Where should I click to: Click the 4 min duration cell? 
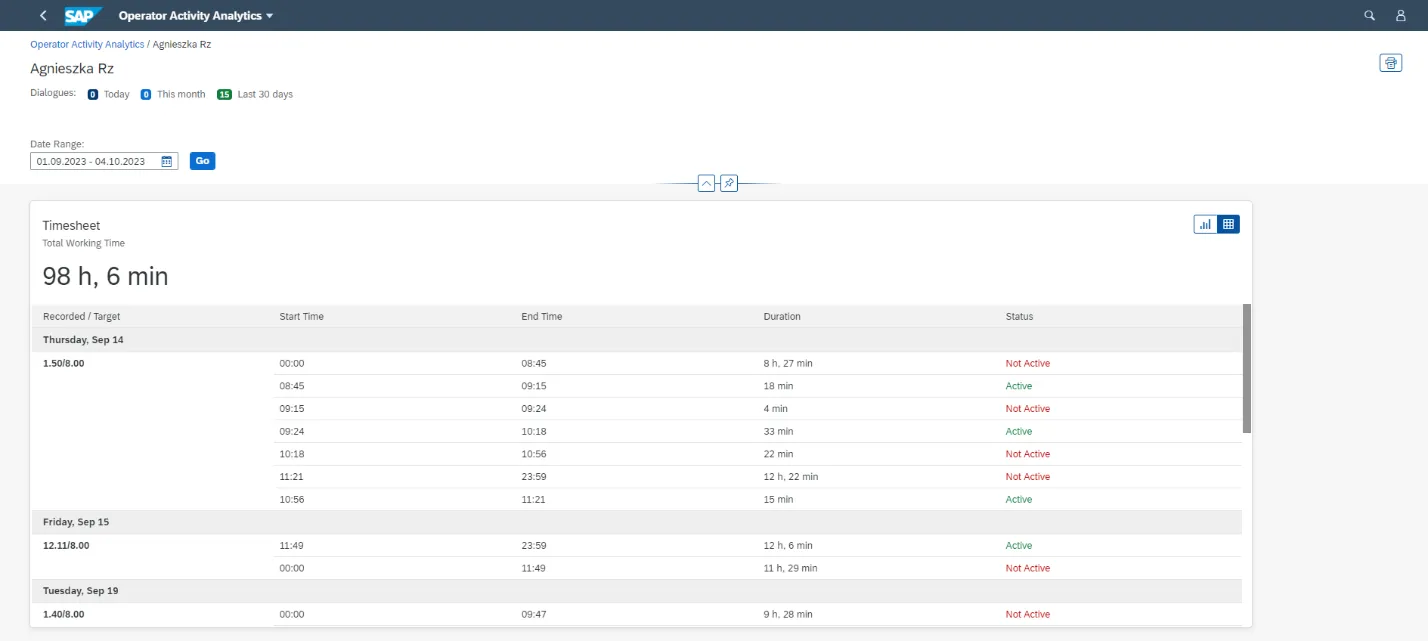pos(775,409)
